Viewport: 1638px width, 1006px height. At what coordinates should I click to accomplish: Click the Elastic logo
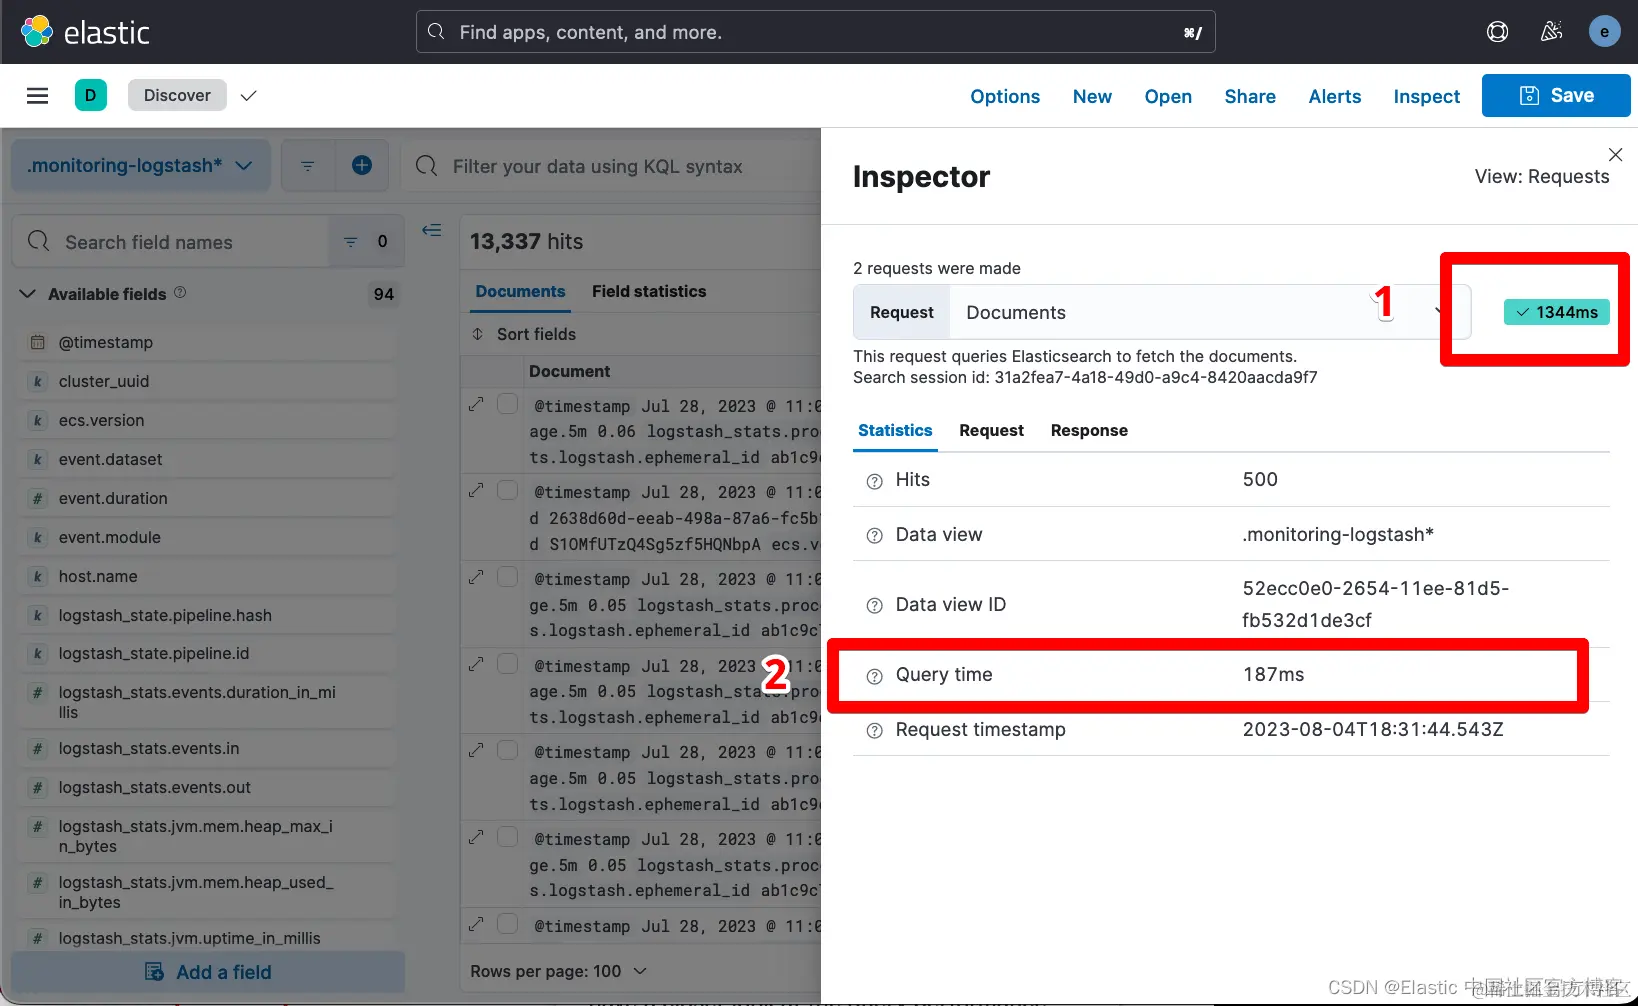85,32
